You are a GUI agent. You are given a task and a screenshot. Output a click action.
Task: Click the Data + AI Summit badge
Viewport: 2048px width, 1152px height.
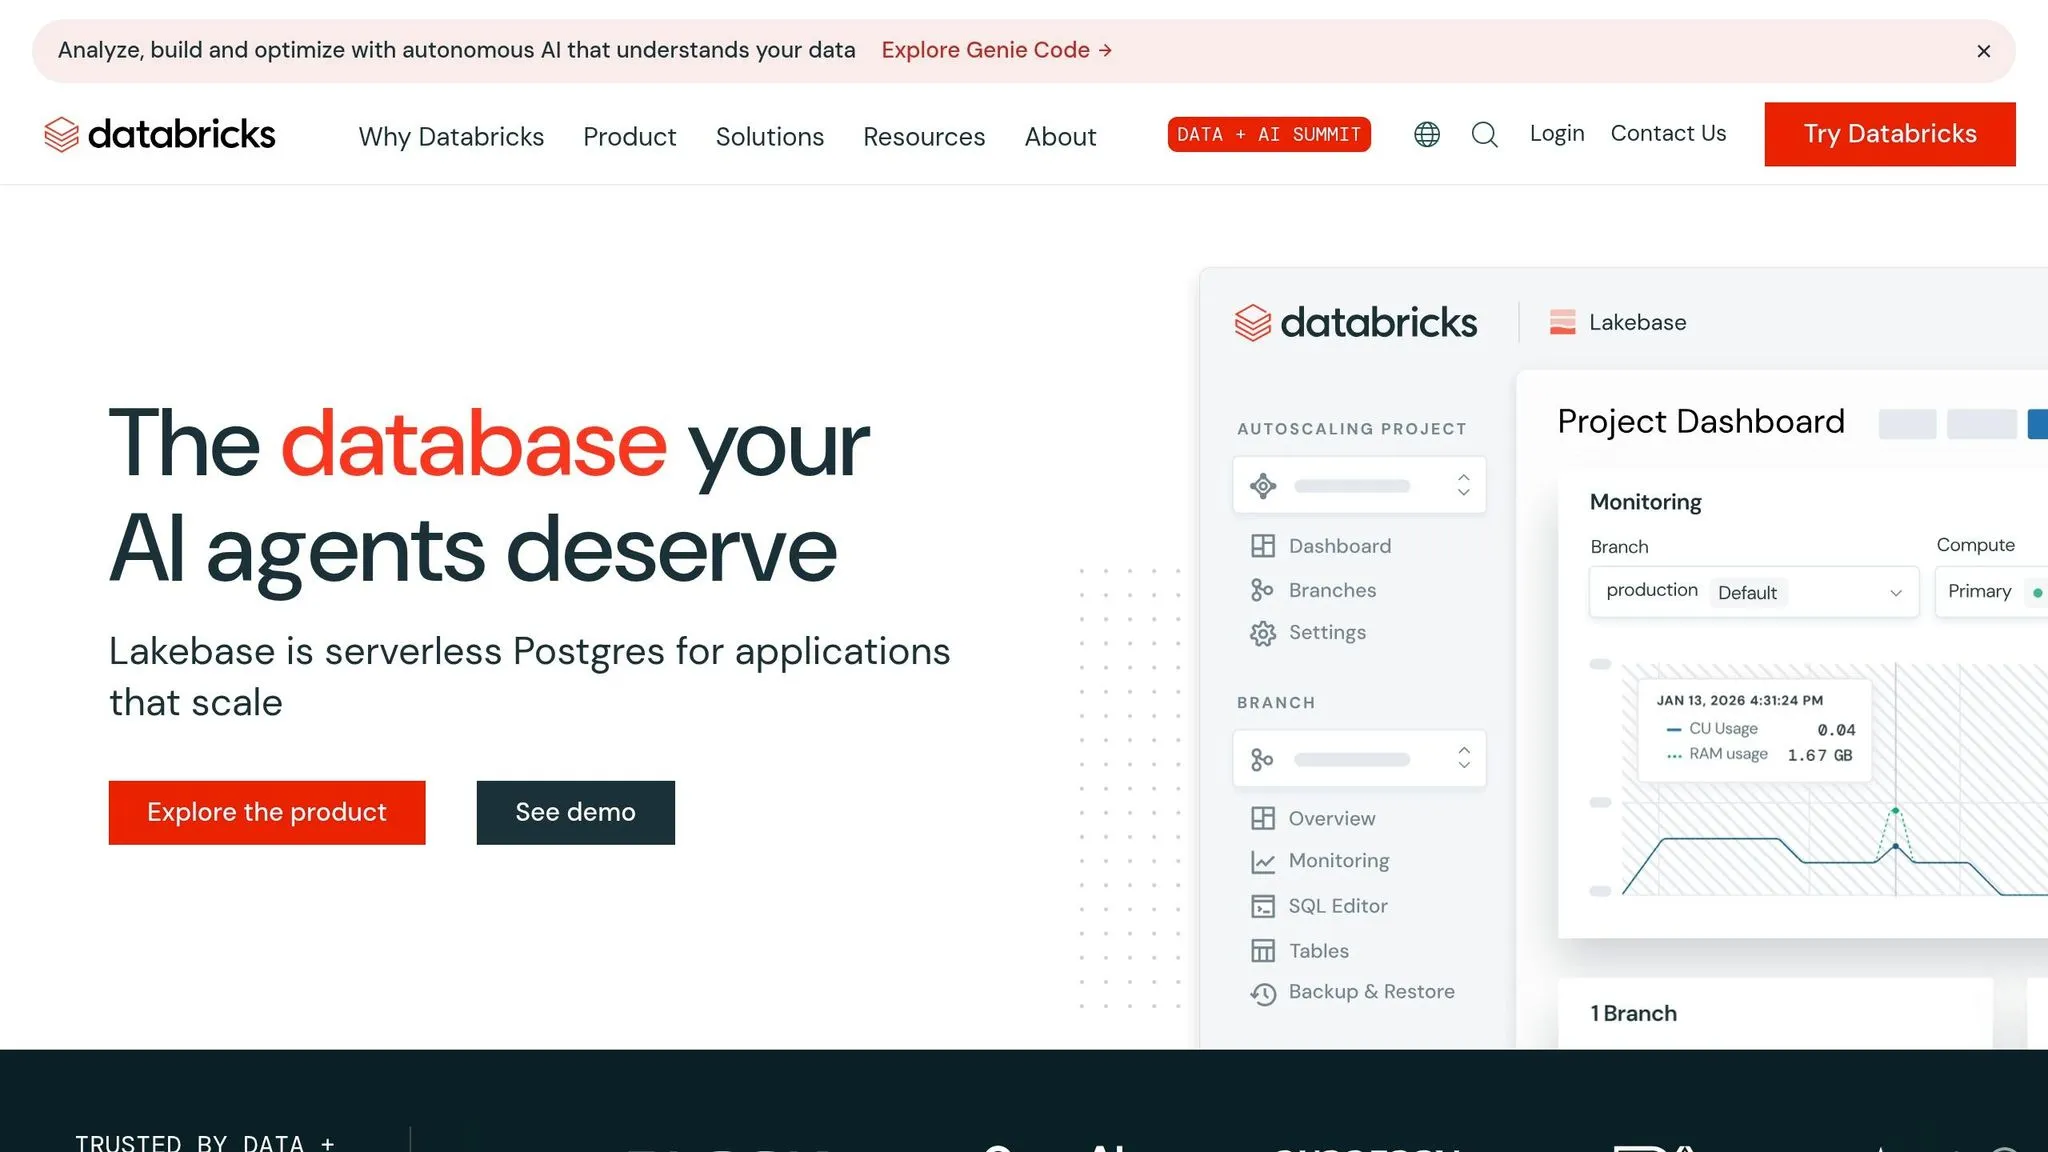click(1269, 134)
